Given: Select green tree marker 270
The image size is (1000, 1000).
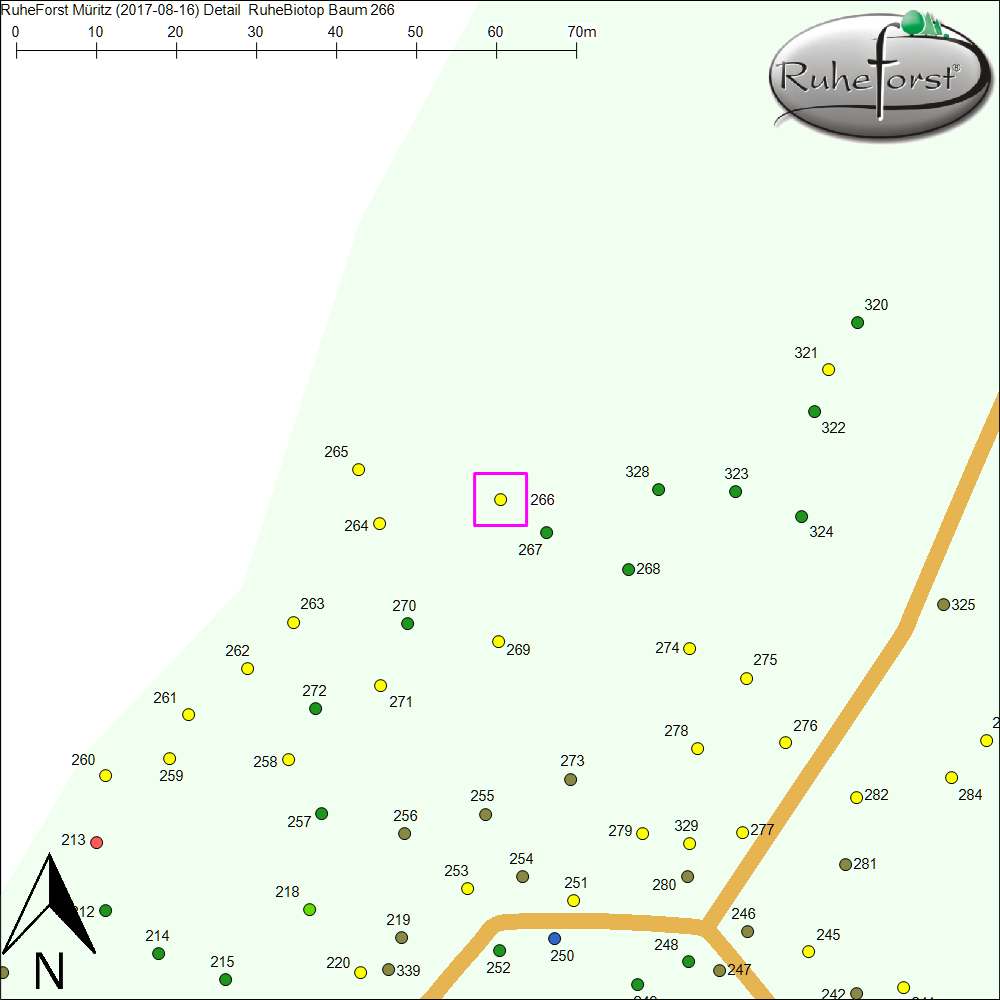Looking at the screenshot, I should (407, 623).
